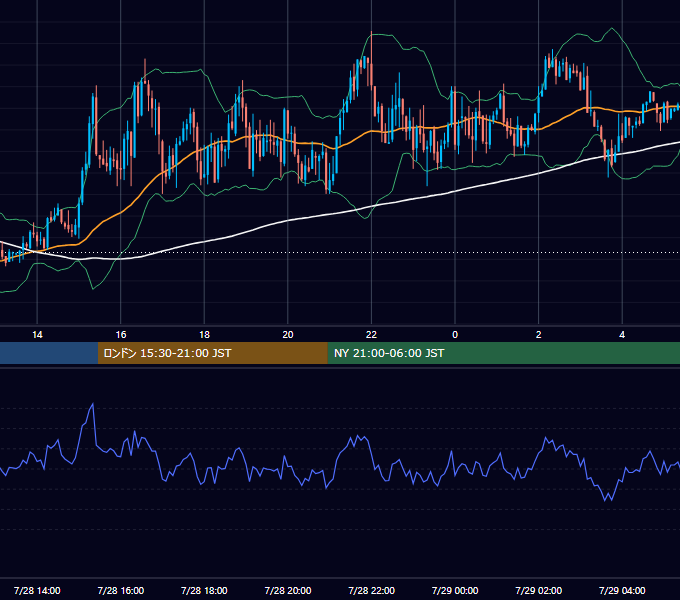Click the 7/28 22:00 time label
Screen dimensions: 680x600
(372, 590)
